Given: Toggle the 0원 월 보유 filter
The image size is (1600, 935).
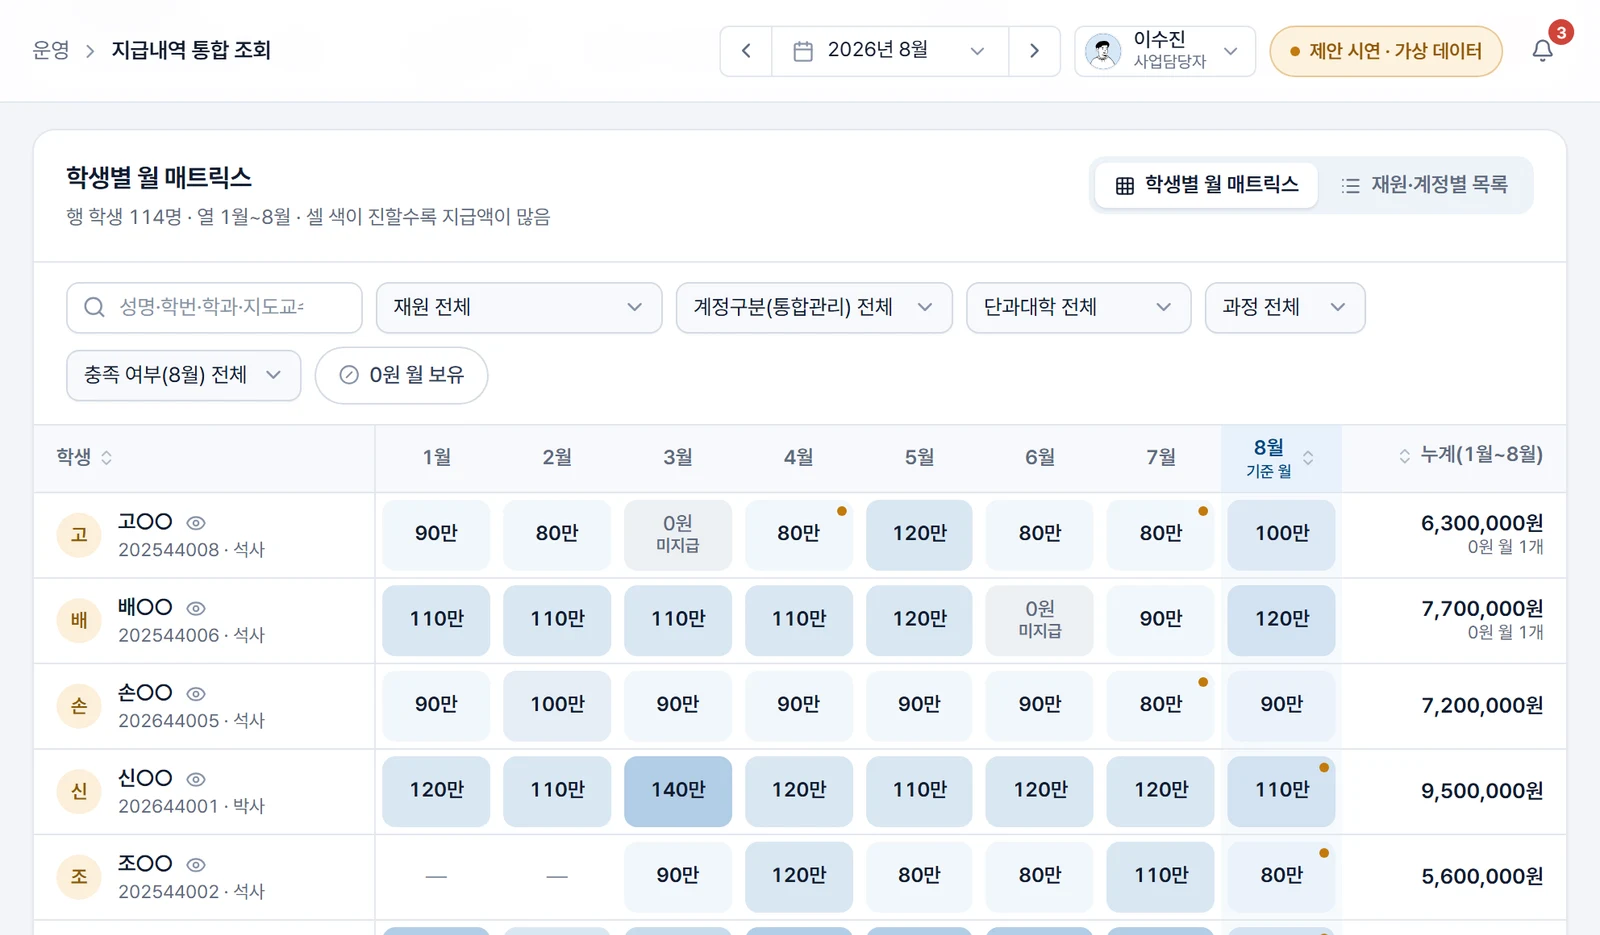Looking at the screenshot, I should (x=401, y=375).
